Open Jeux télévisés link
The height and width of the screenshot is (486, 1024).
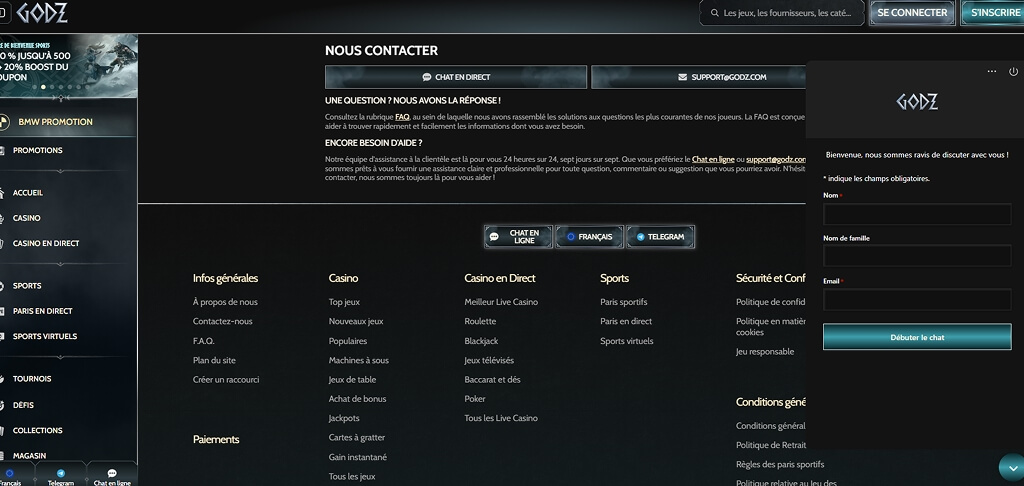(x=489, y=361)
